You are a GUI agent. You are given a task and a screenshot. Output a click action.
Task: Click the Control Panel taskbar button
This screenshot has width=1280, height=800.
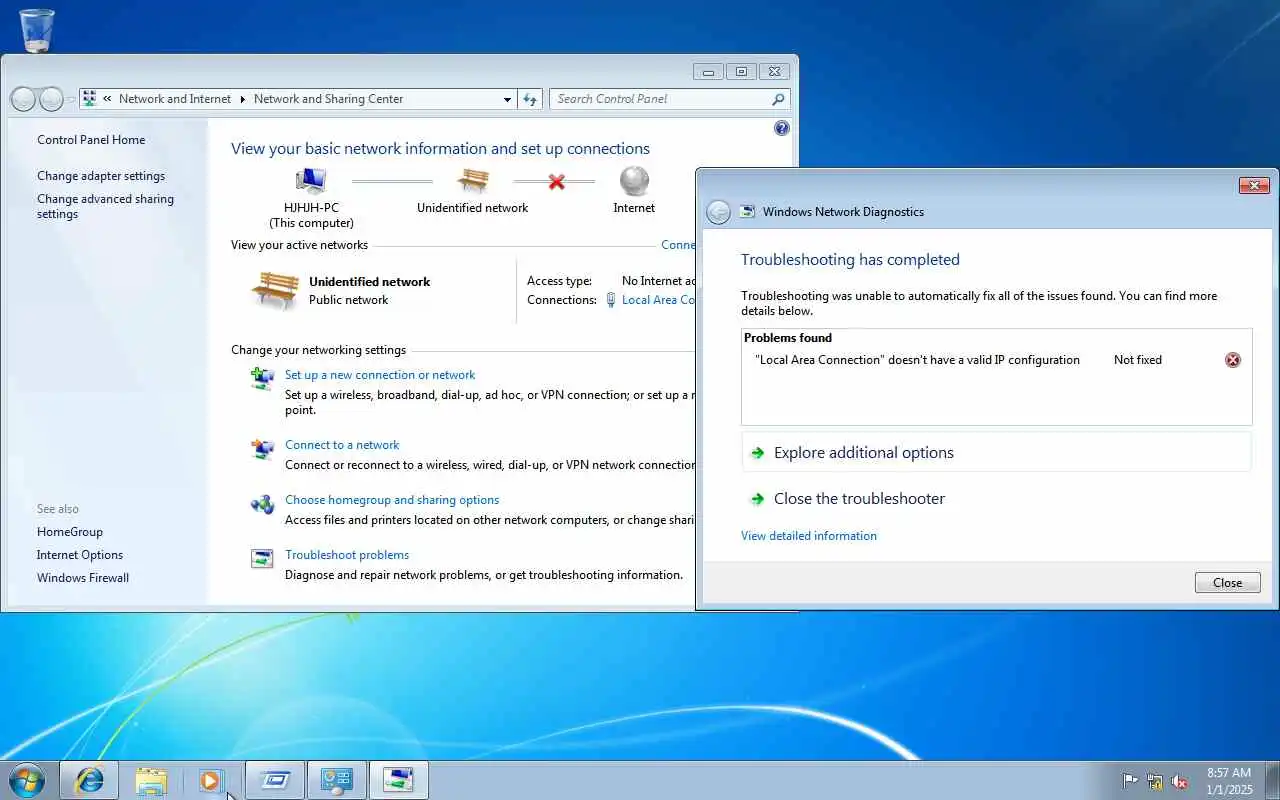[337, 780]
